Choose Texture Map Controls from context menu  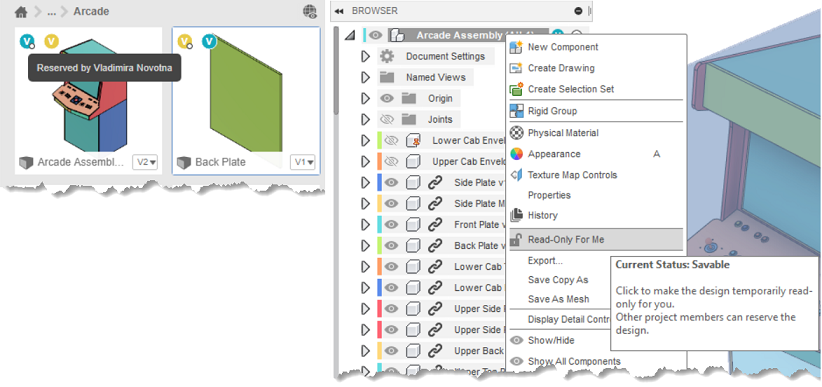point(572,175)
